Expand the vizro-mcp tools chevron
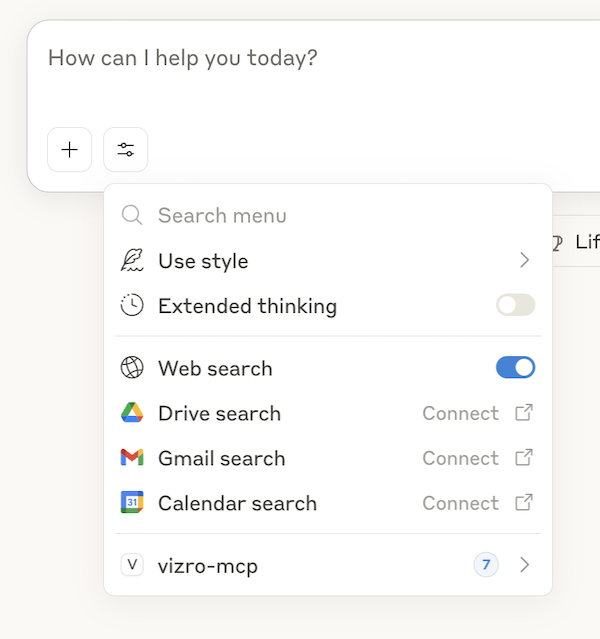 pyautogui.click(x=524, y=565)
